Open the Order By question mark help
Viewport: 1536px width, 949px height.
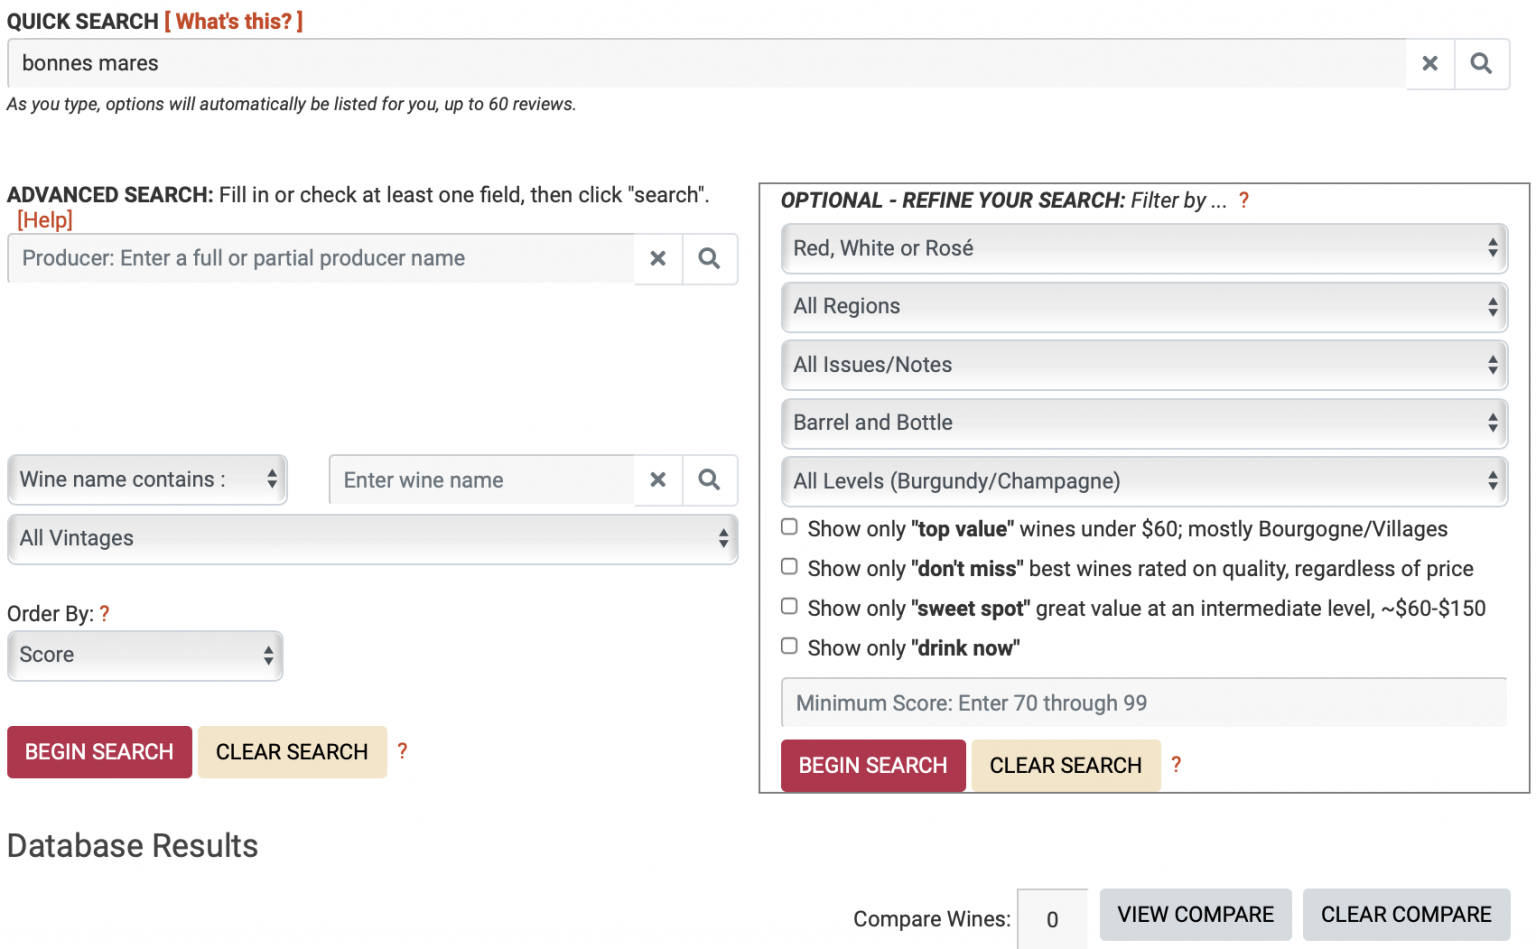pyautogui.click(x=104, y=614)
